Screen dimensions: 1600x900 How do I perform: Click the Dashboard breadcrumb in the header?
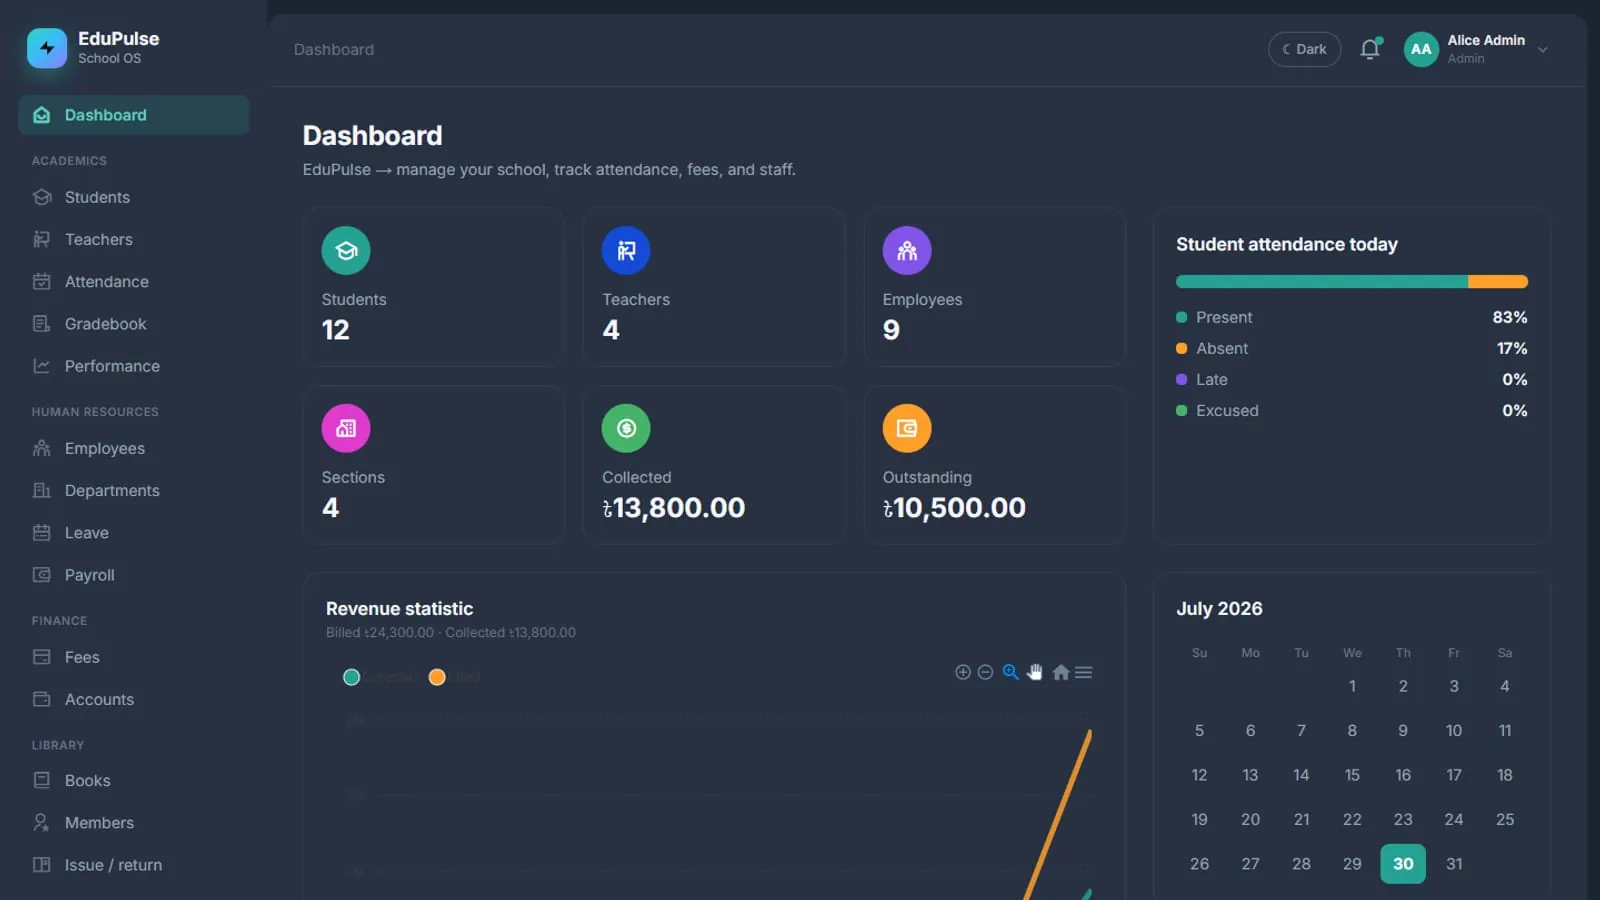334,49
